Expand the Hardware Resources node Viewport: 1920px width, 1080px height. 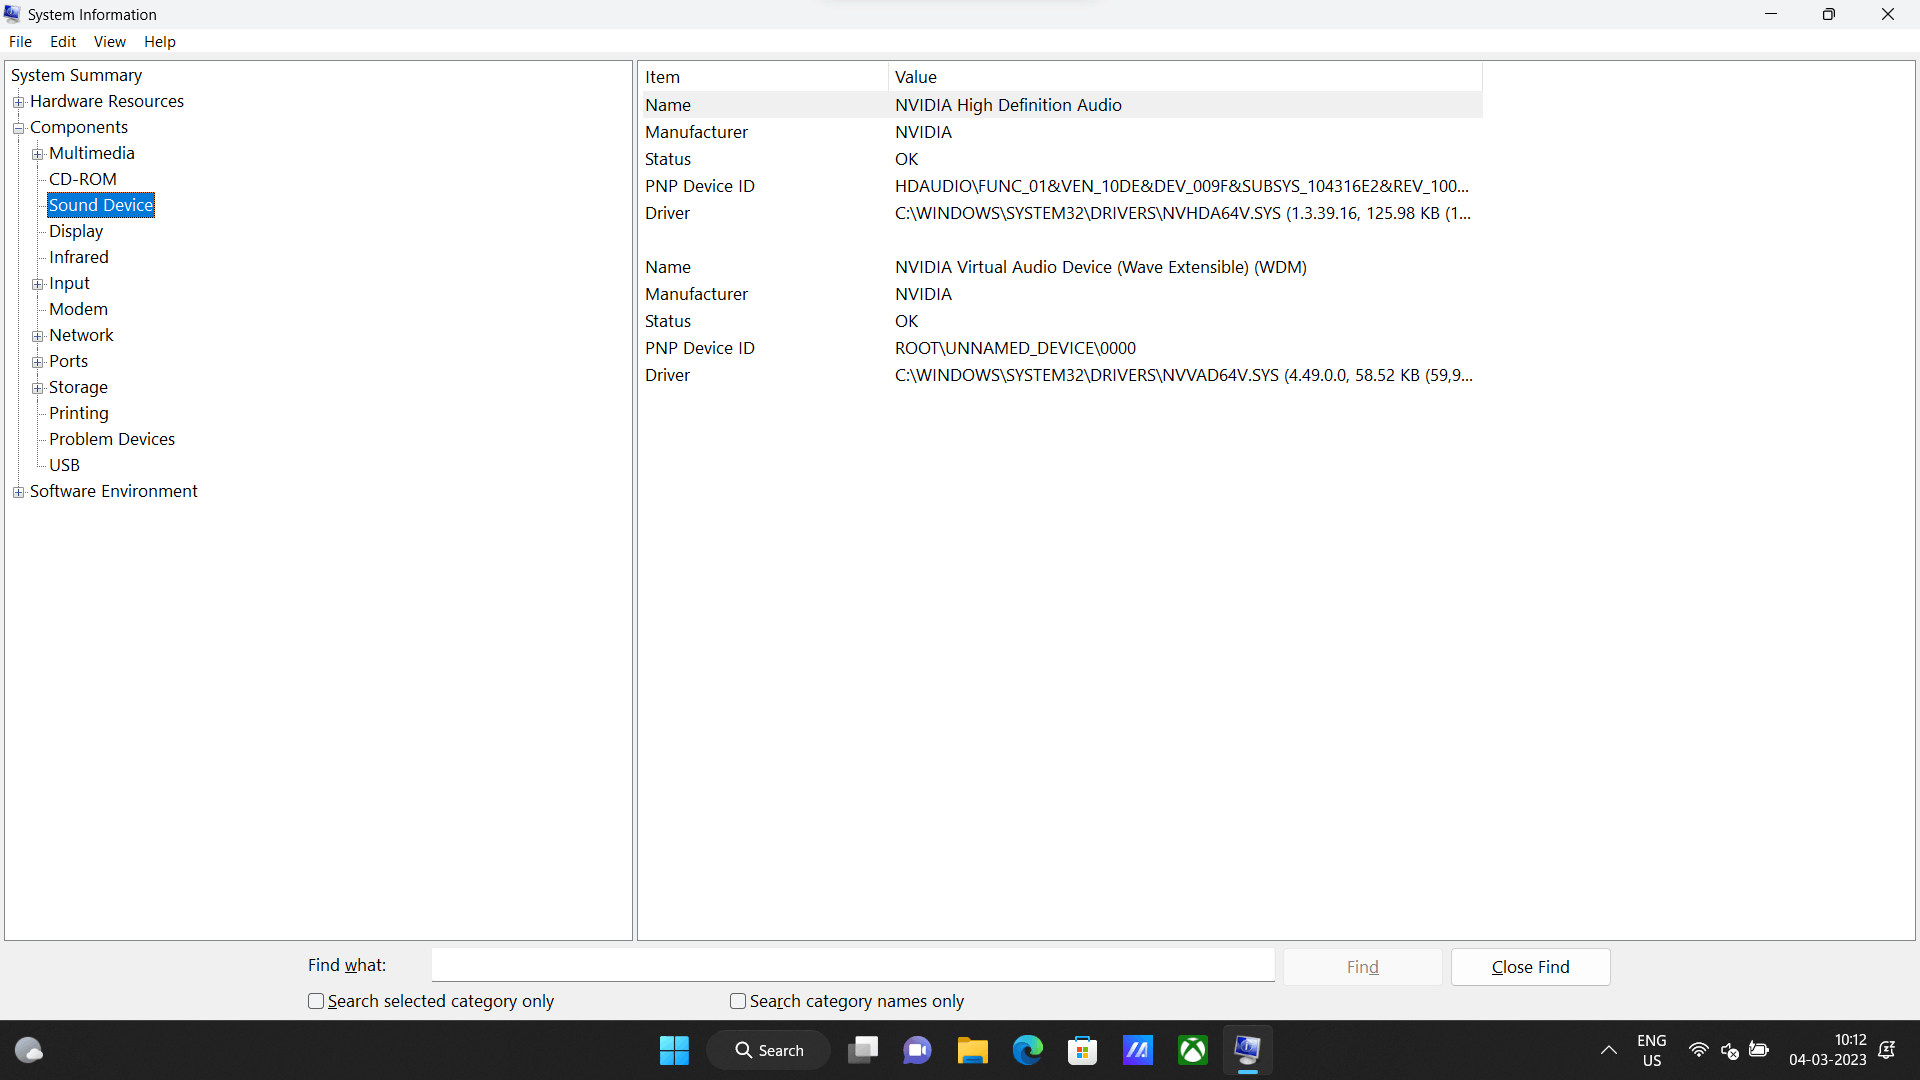18,102
